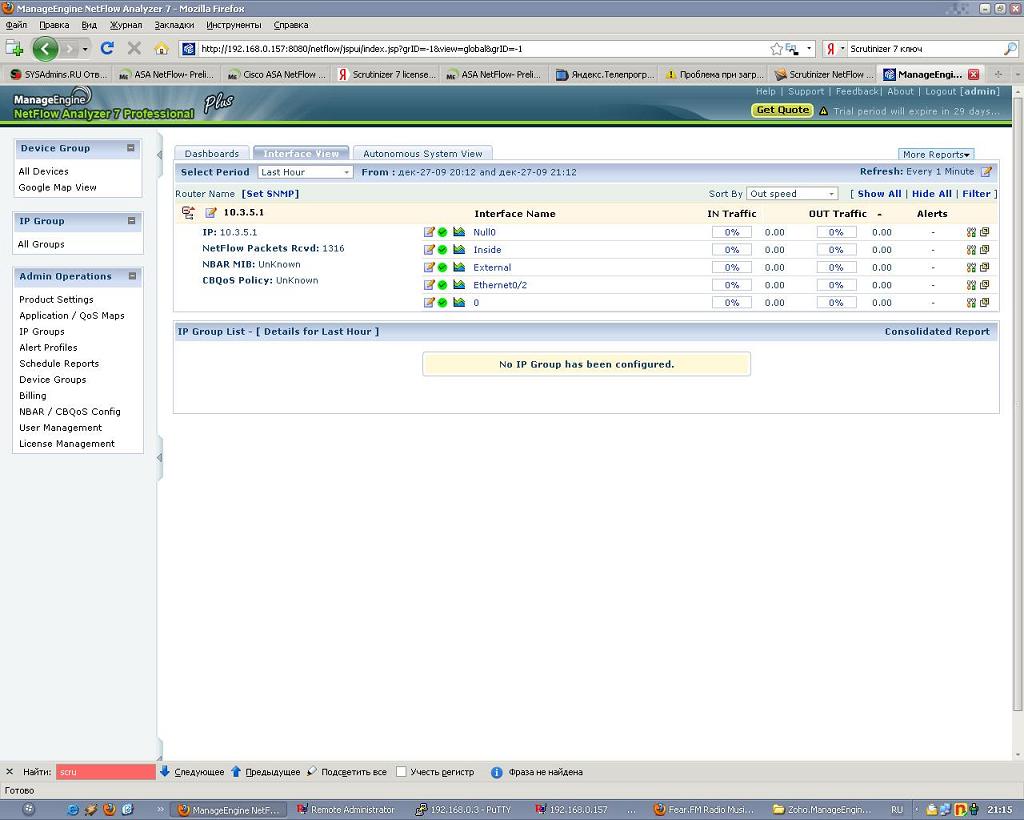The height and width of the screenshot is (820, 1024).
Task: Click the Logout link in the header
Action: pyautogui.click(x=940, y=91)
